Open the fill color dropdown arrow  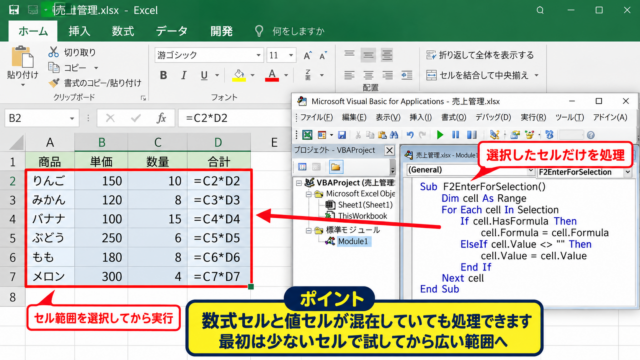(253, 75)
